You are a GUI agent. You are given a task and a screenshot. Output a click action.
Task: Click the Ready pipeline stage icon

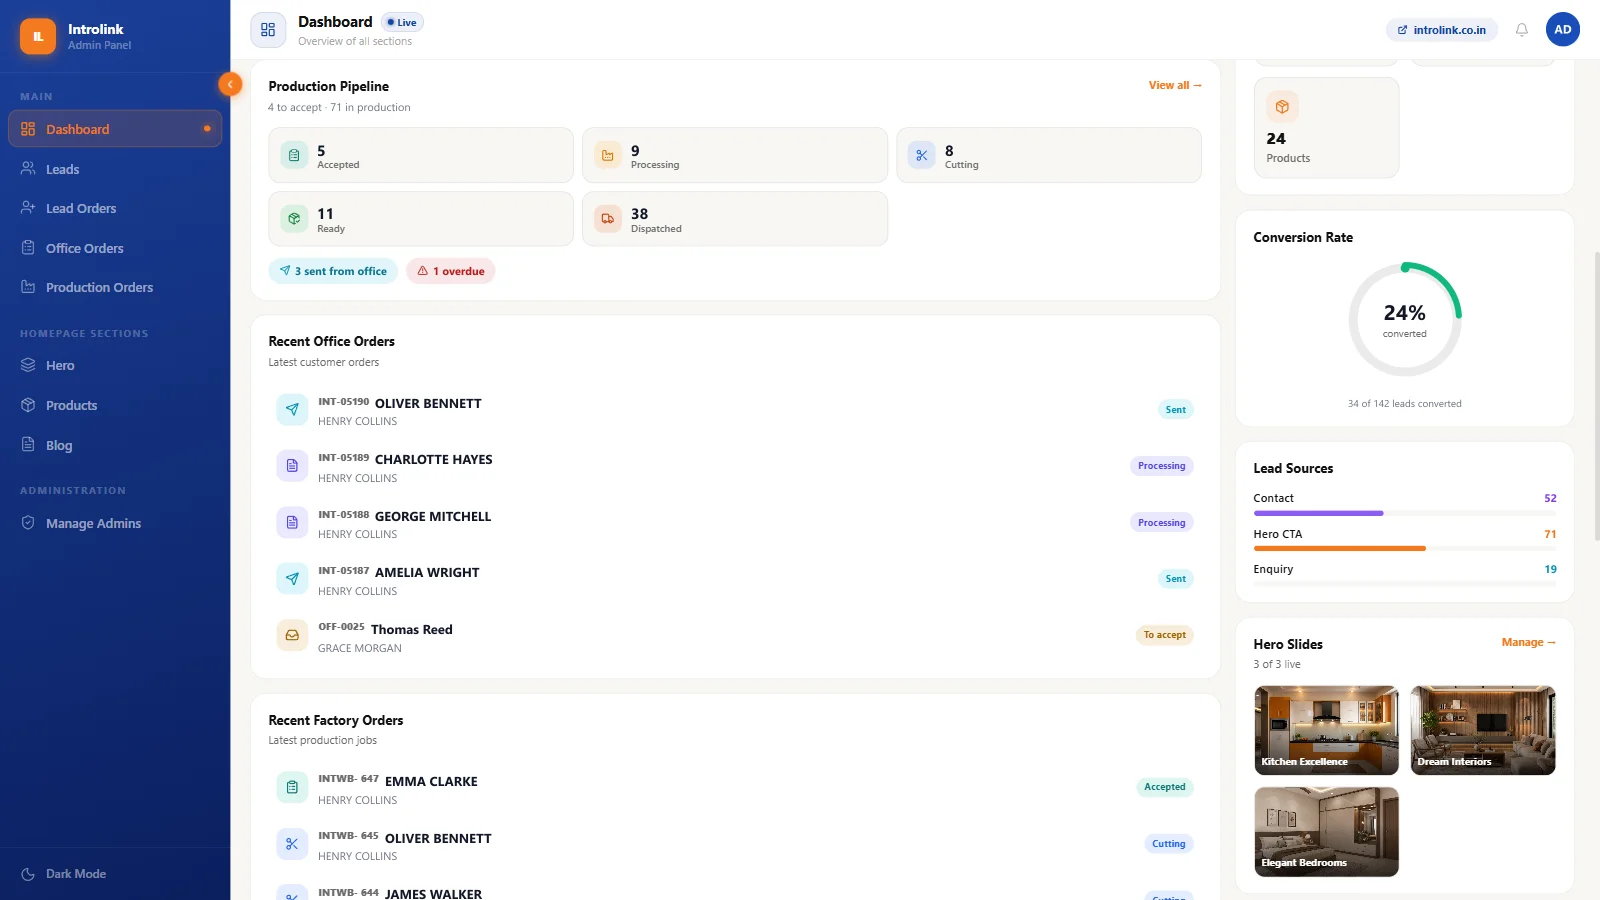[x=294, y=218]
